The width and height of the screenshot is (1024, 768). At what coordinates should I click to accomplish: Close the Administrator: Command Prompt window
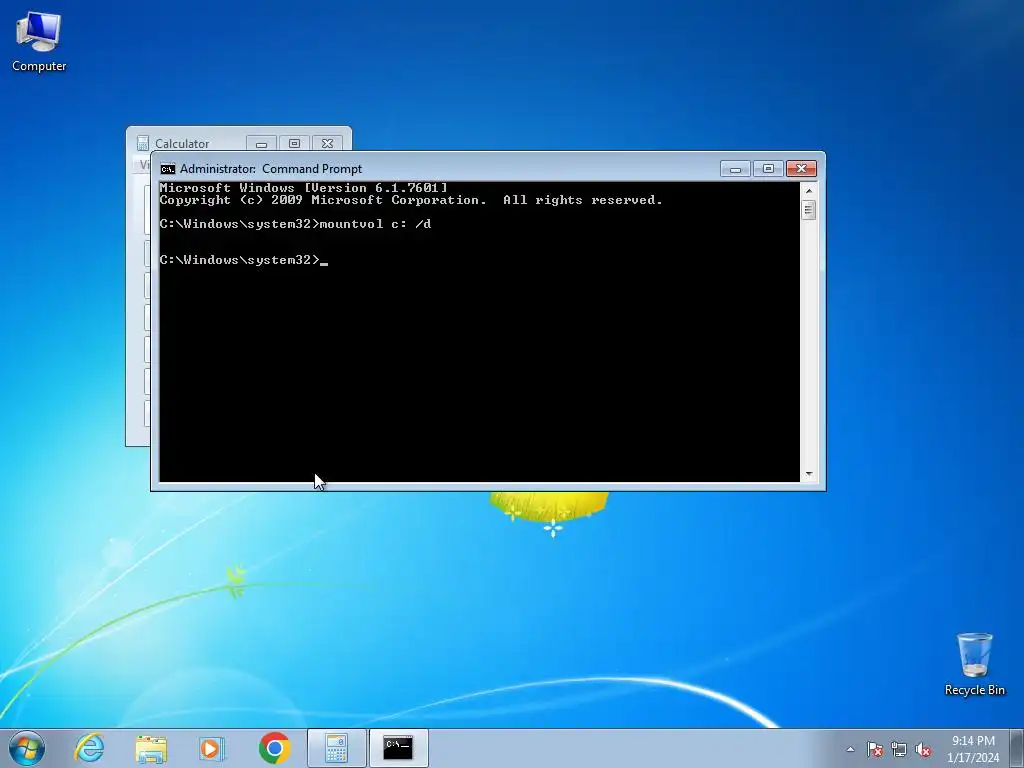click(801, 169)
